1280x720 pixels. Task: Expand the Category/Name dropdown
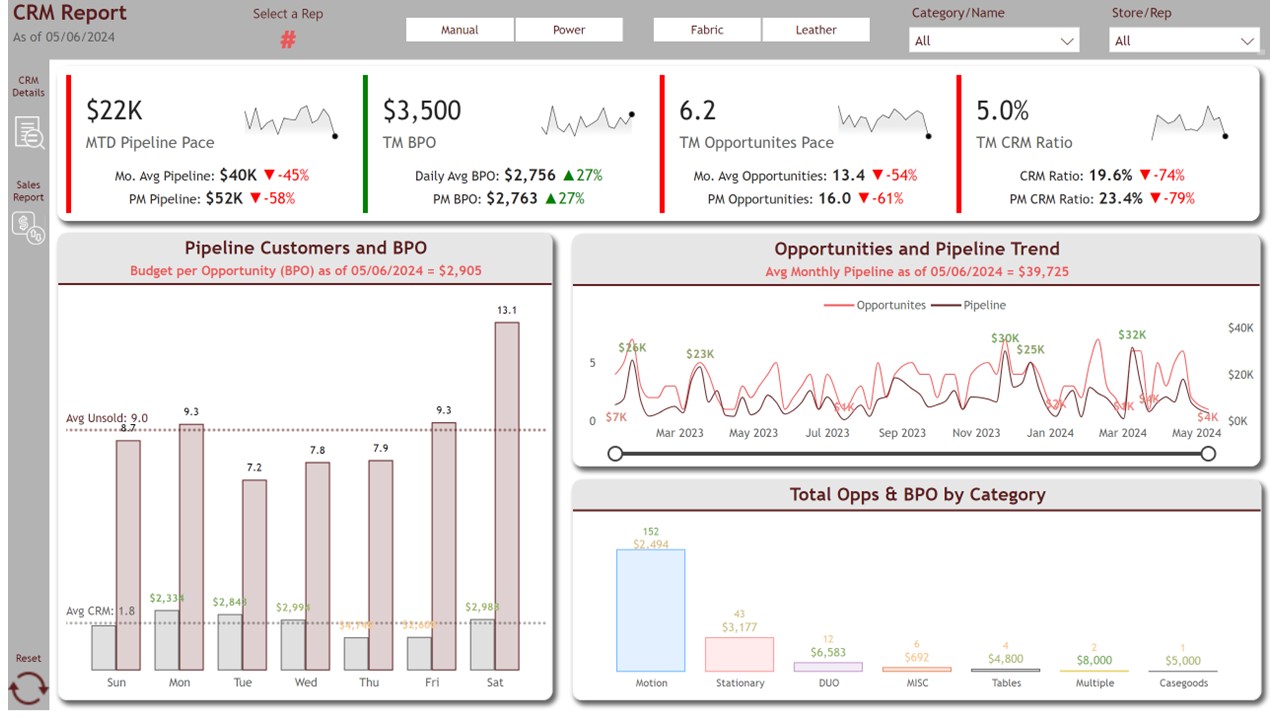994,41
